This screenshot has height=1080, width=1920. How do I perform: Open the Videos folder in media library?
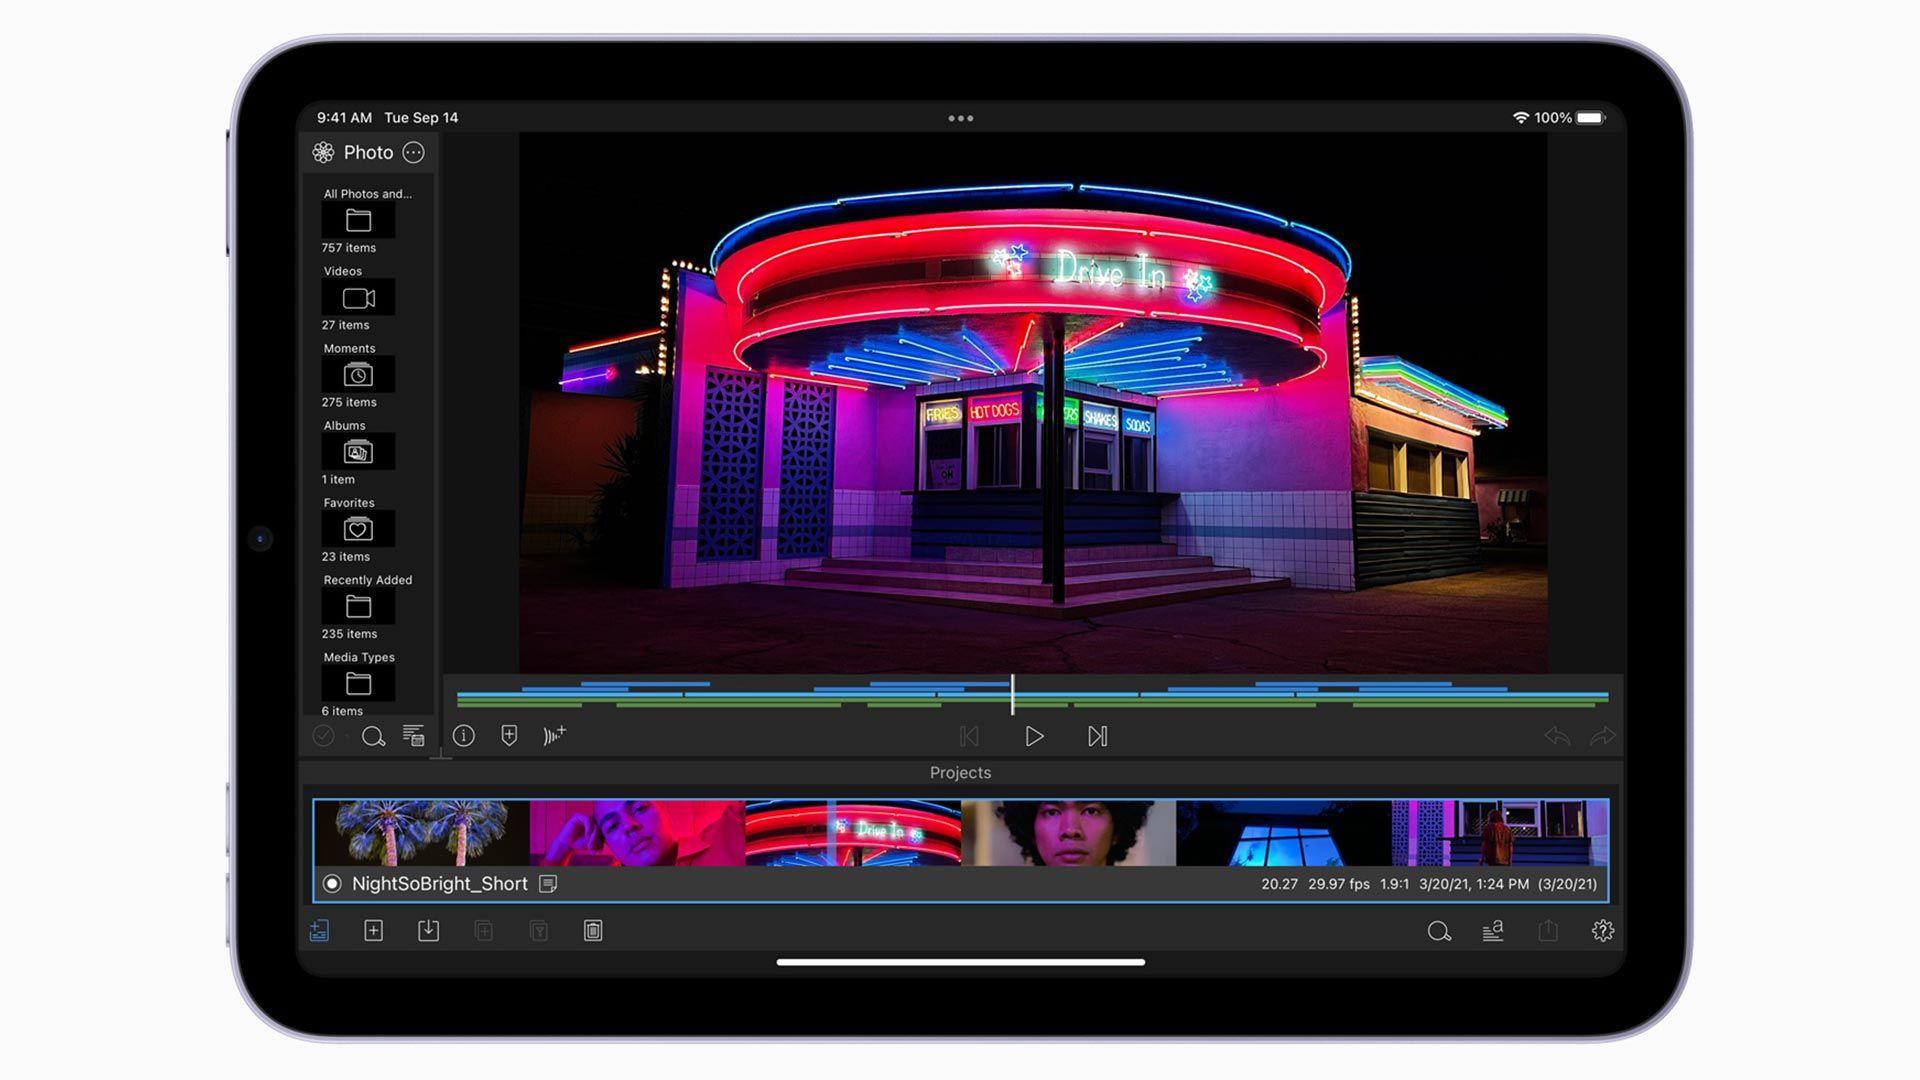[358, 298]
